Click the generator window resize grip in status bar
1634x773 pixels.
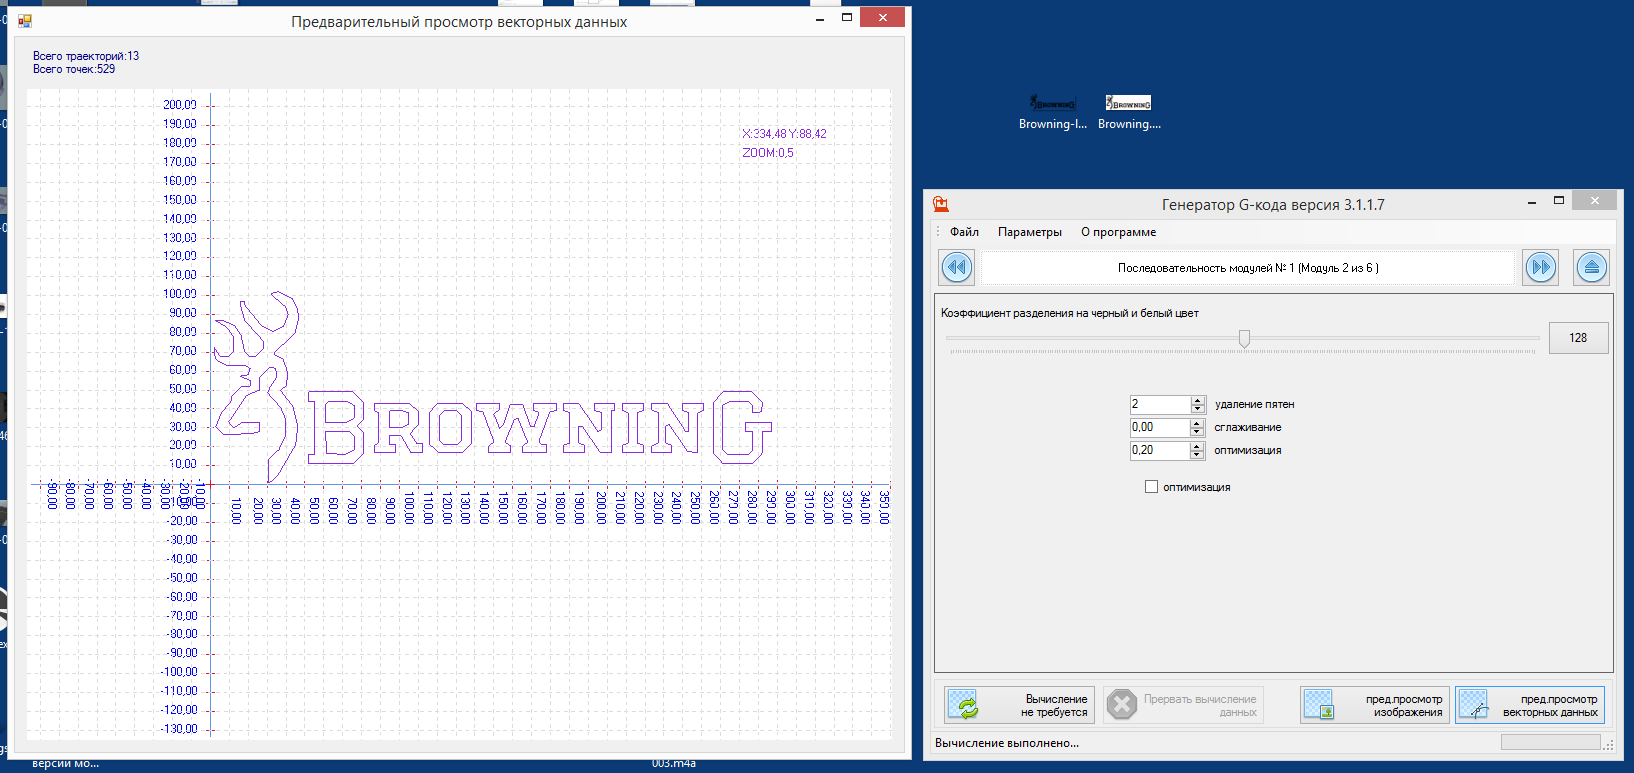(x=1608, y=744)
